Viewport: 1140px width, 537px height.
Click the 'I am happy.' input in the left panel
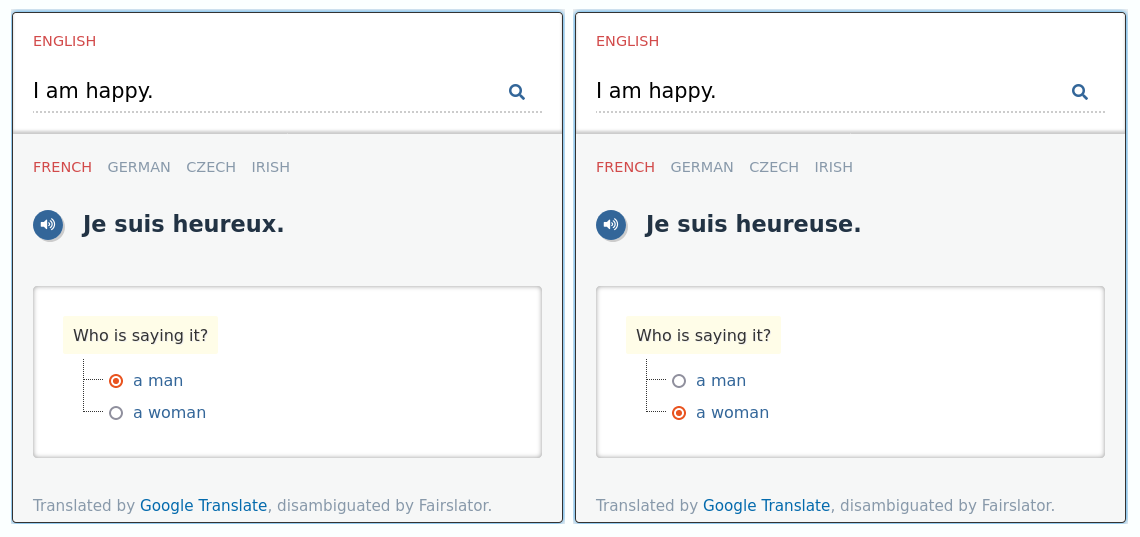260,92
